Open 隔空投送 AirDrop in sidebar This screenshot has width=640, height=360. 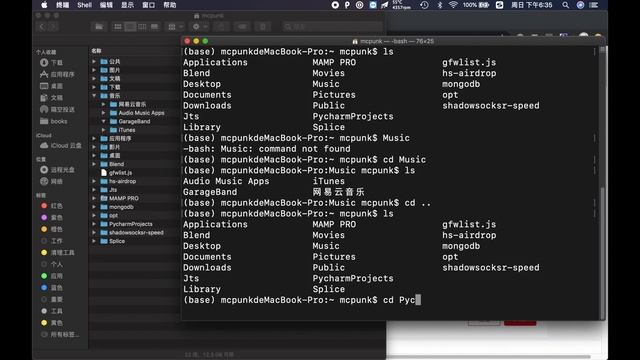57,109
